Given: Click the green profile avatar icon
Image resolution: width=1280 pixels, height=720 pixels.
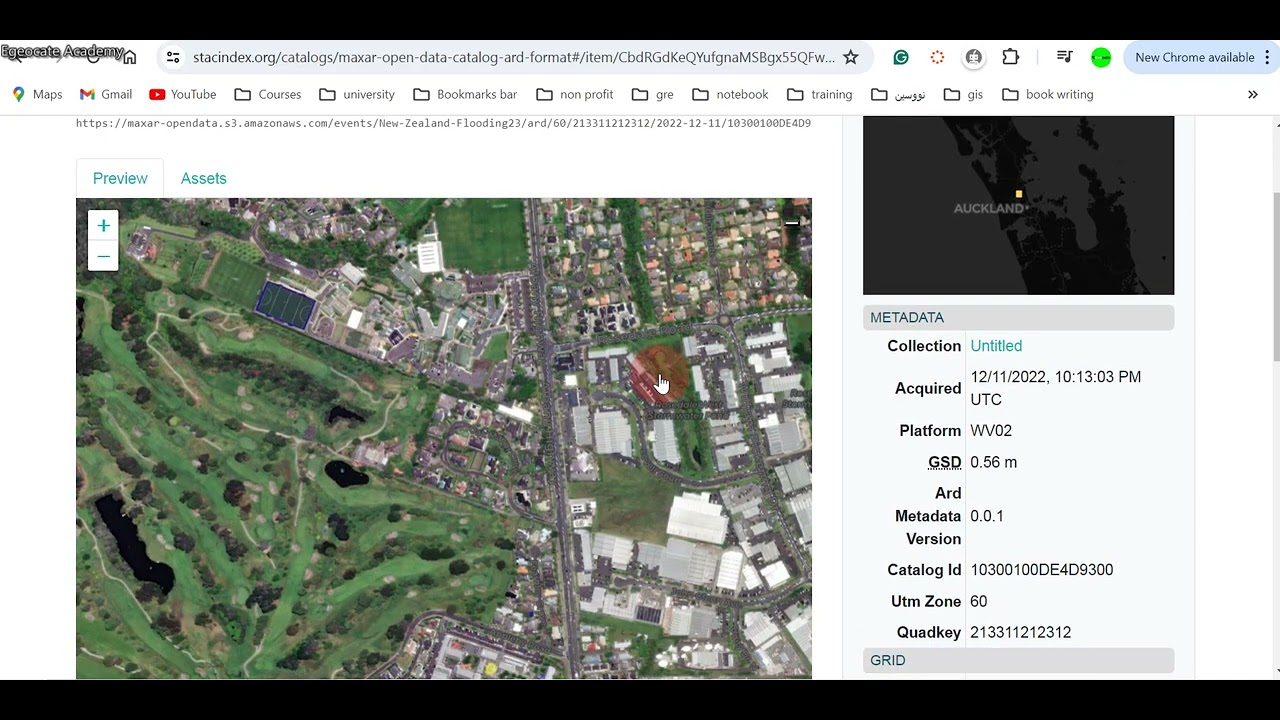Looking at the screenshot, I should pyautogui.click(x=1101, y=58).
